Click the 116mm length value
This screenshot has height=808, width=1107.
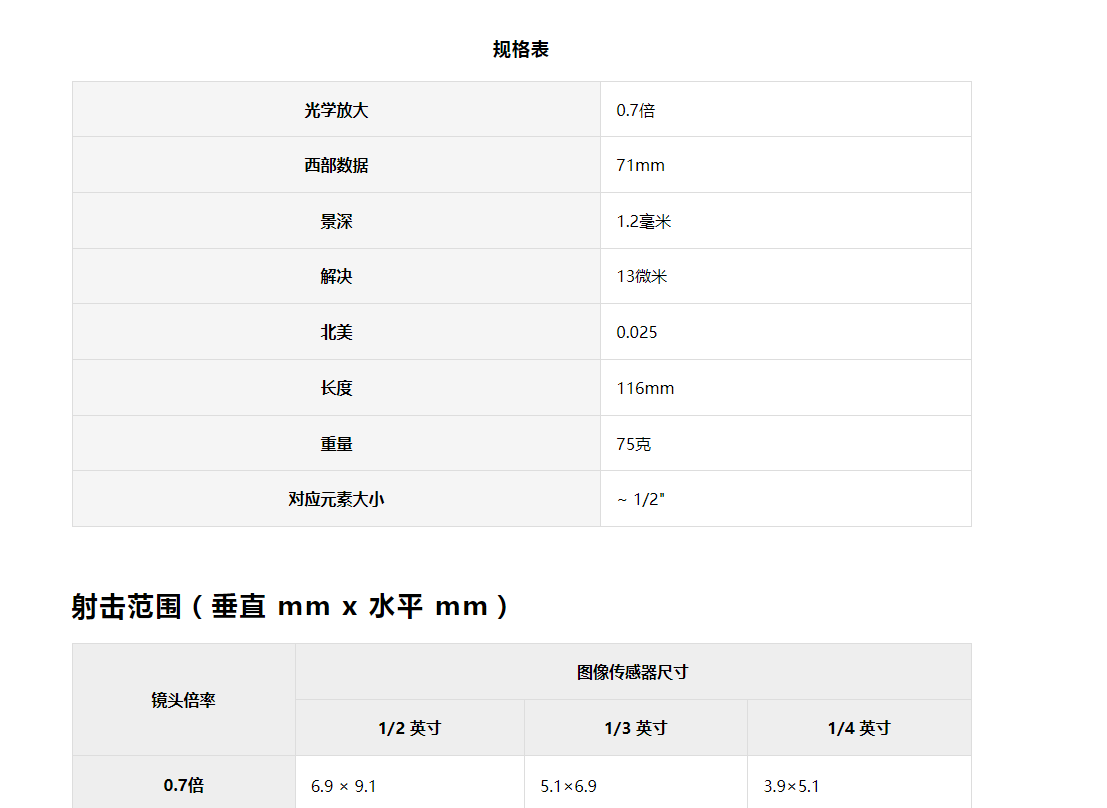tap(645, 388)
